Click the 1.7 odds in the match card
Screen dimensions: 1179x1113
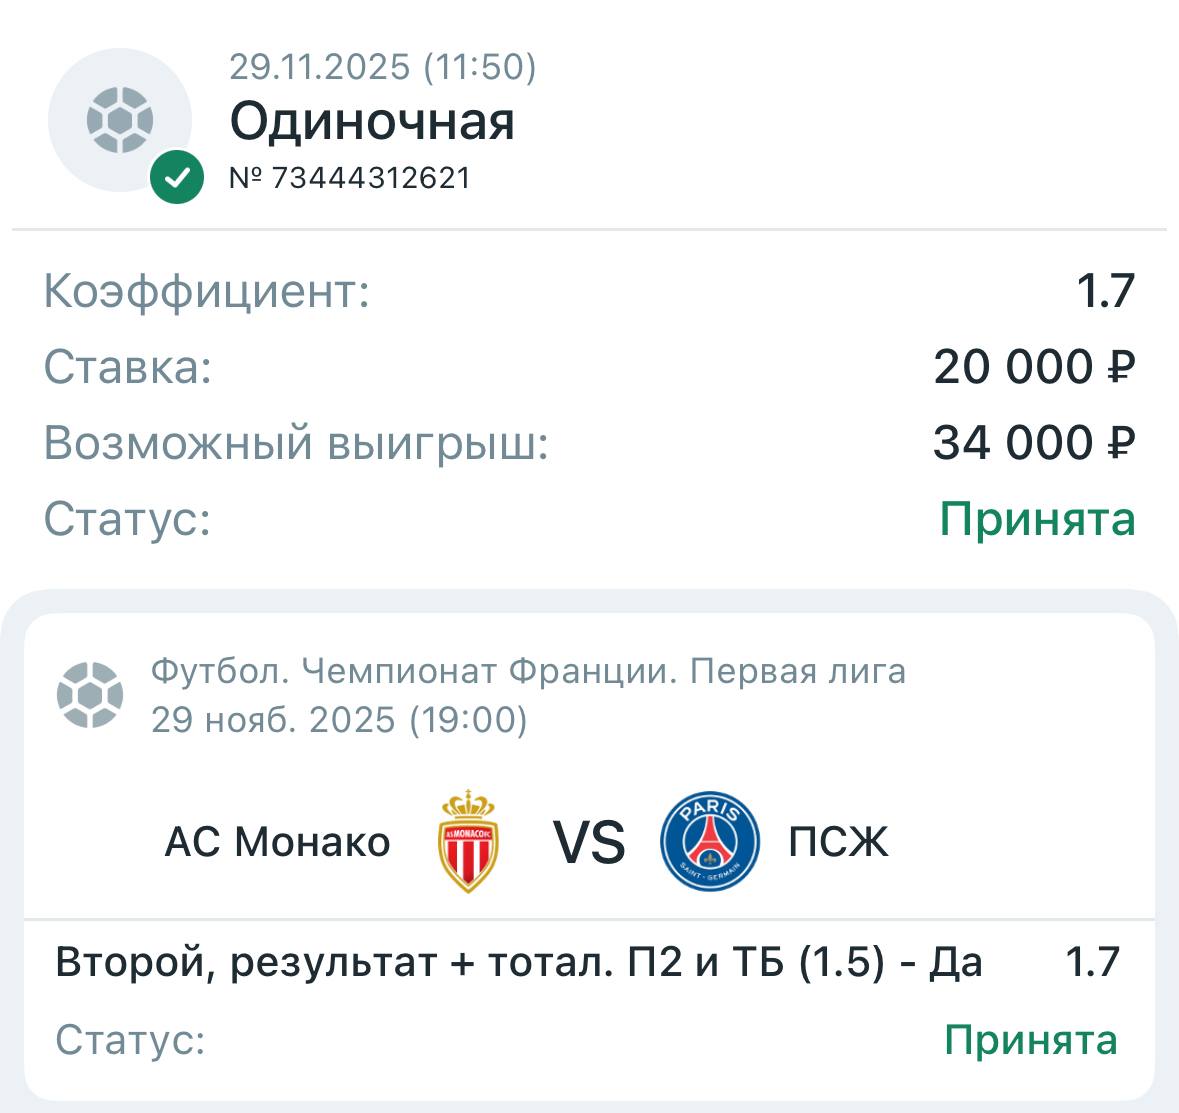[x=1092, y=962]
